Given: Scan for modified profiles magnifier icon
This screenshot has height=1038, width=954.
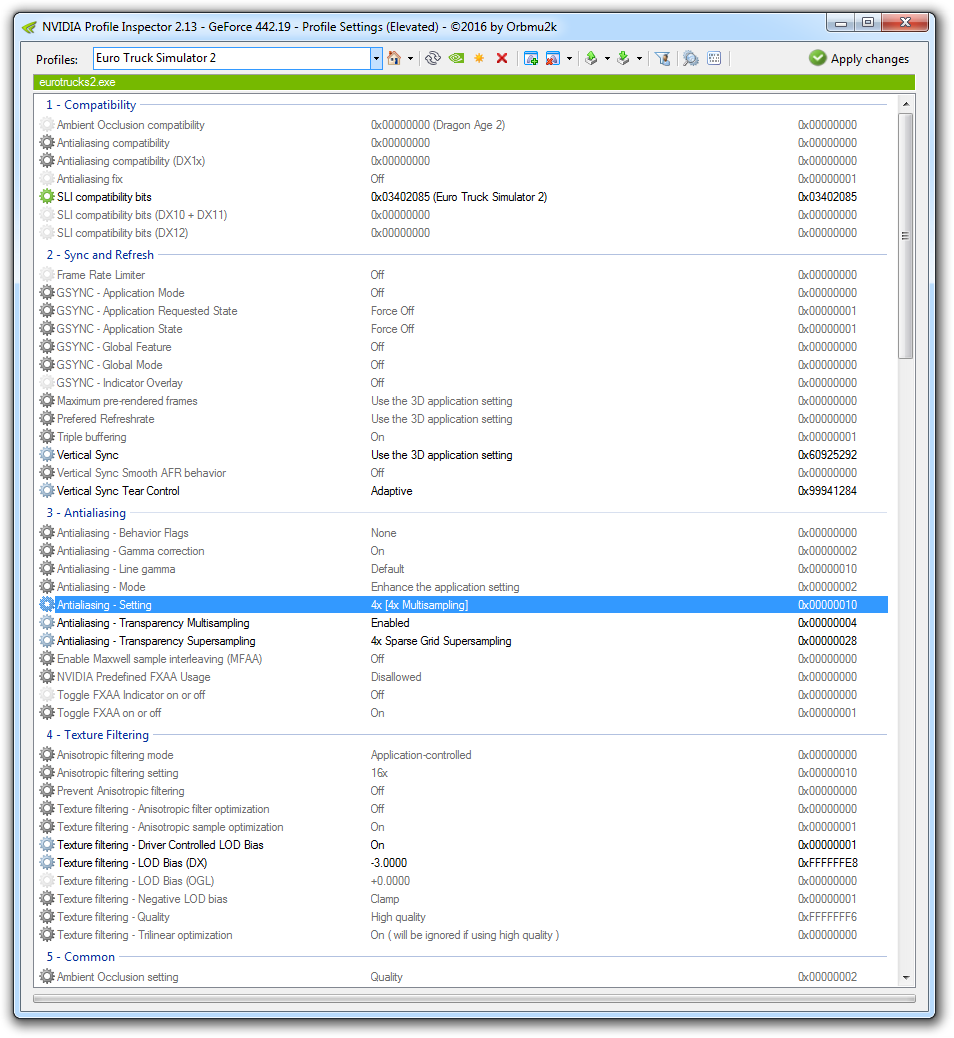Looking at the screenshot, I should tap(691, 58).
